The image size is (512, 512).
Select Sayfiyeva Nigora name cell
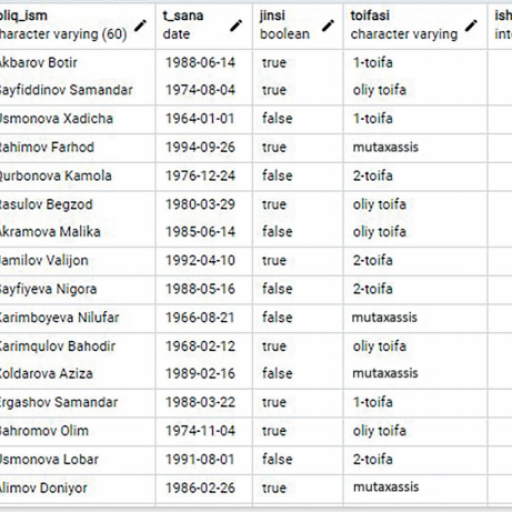point(77,289)
